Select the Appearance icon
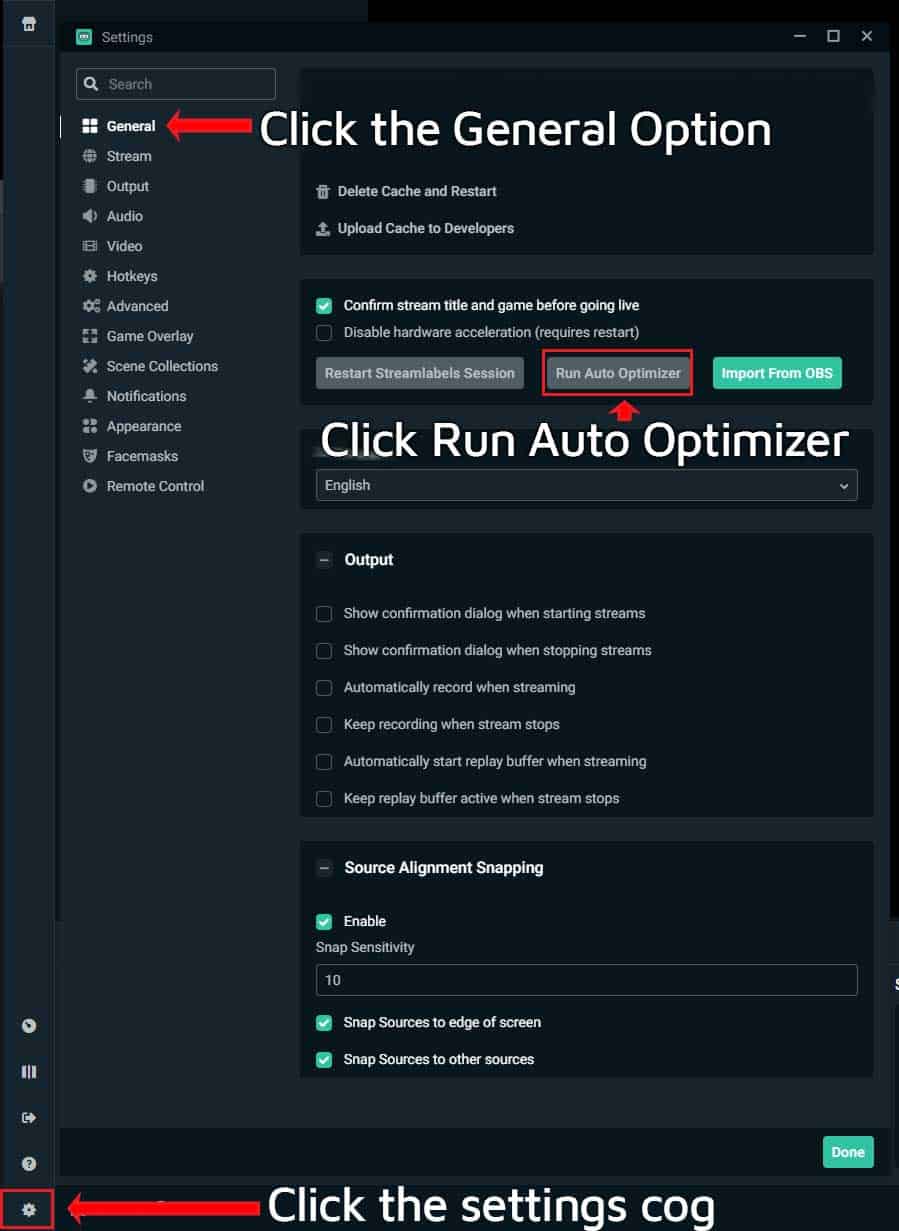The width and height of the screenshot is (899, 1231). [x=90, y=426]
